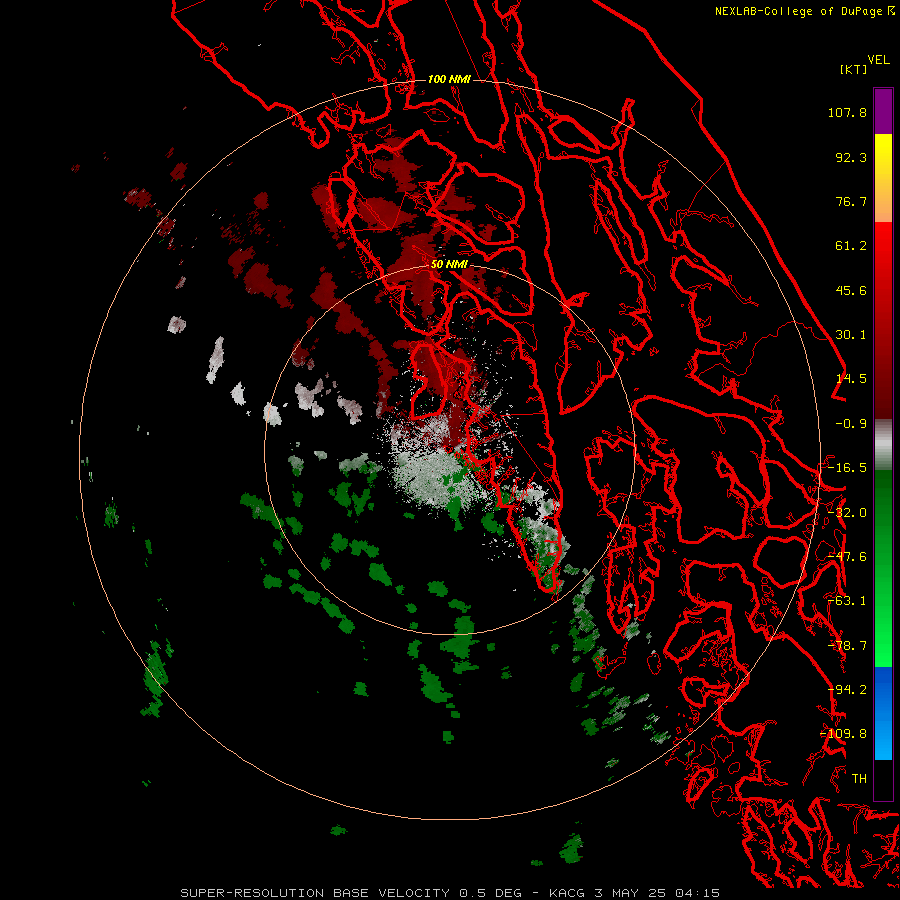
Task: Click the -94.2 velocity scale value
Action: [x=847, y=690]
